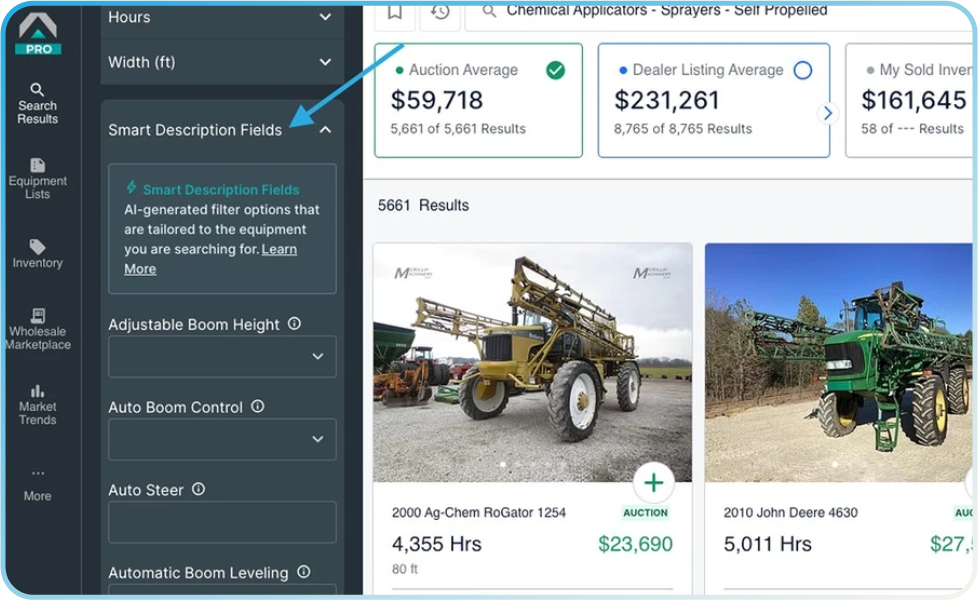Viewport: 978px width, 600px height.
Task: Click the Auto Steer field
Action: tap(222, 522)
